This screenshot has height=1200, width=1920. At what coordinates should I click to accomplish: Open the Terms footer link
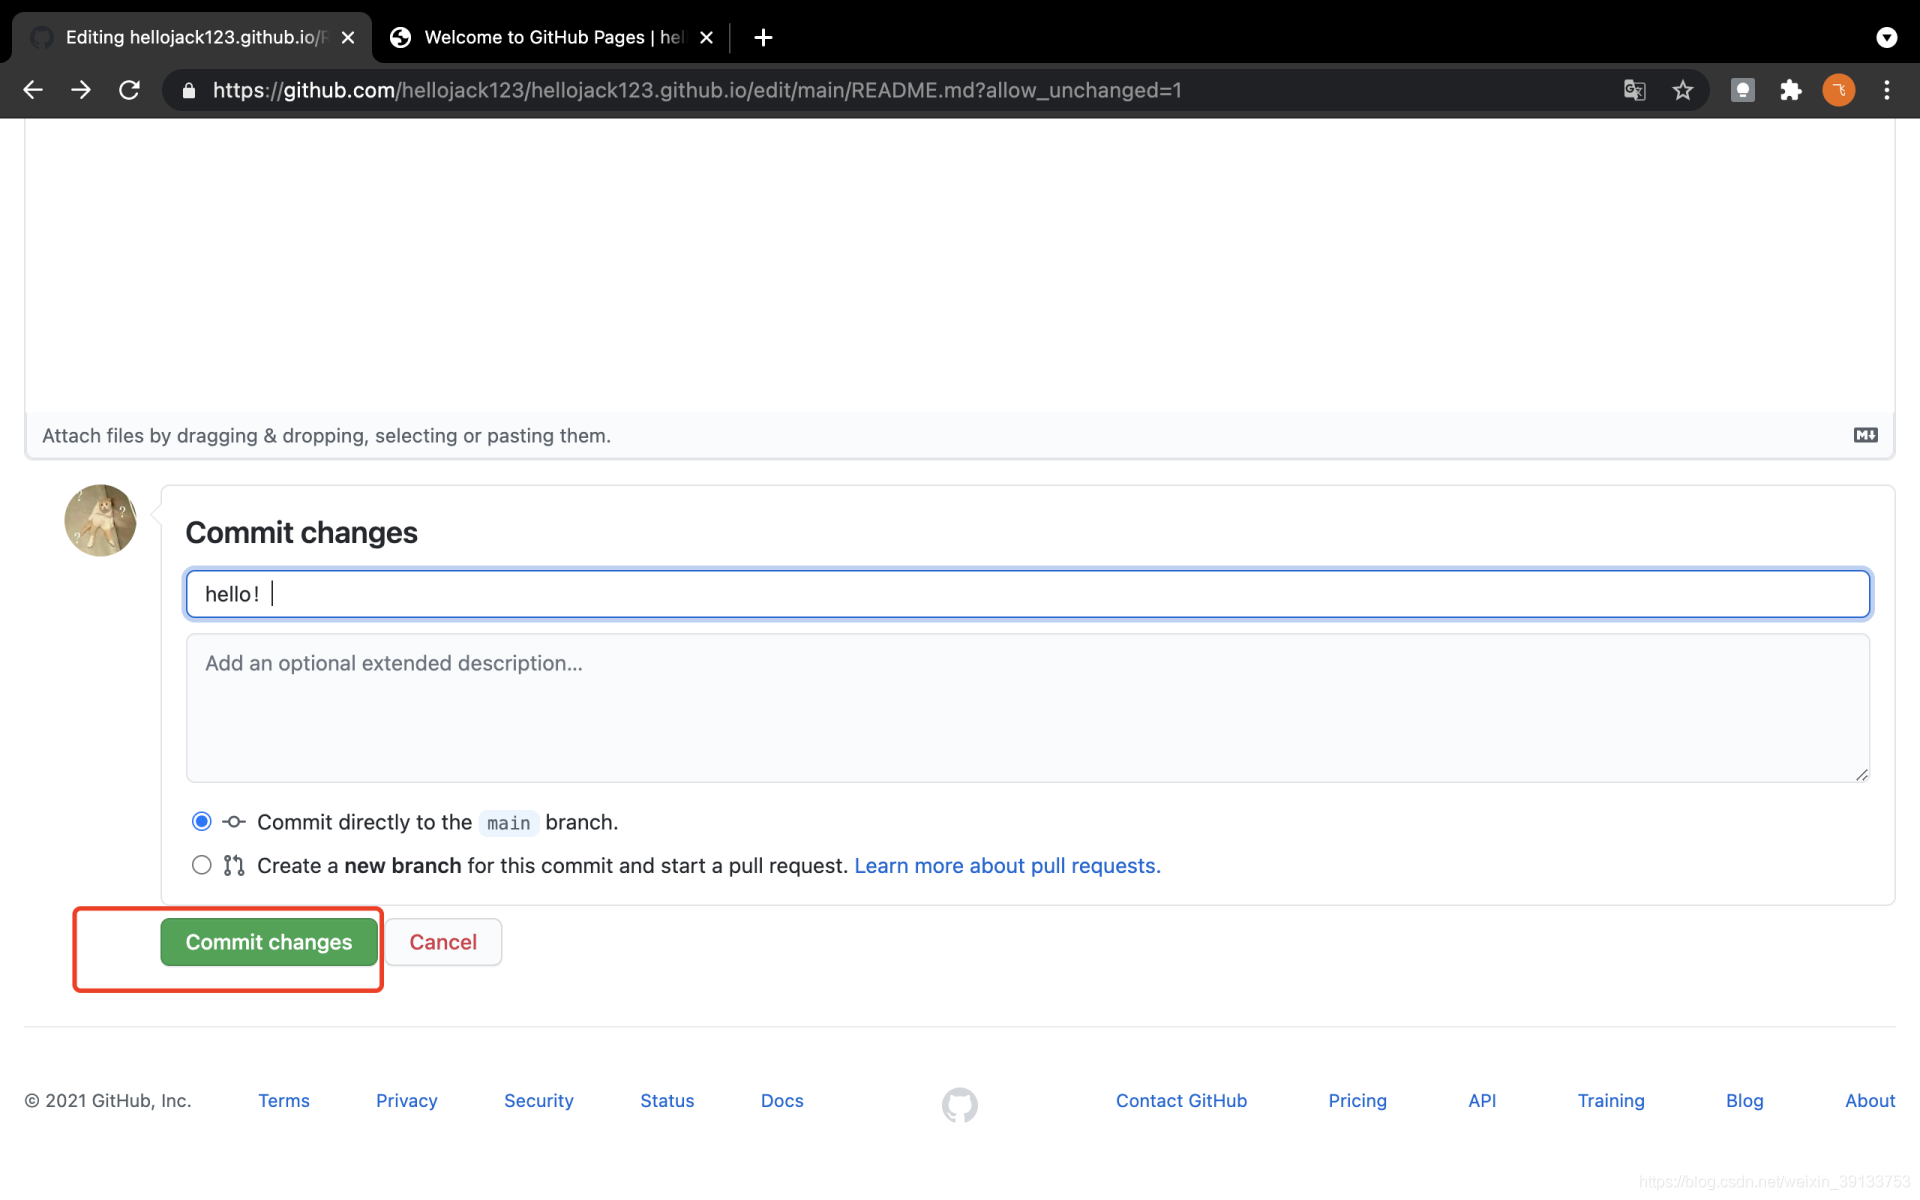click(x=284, y=1100)
